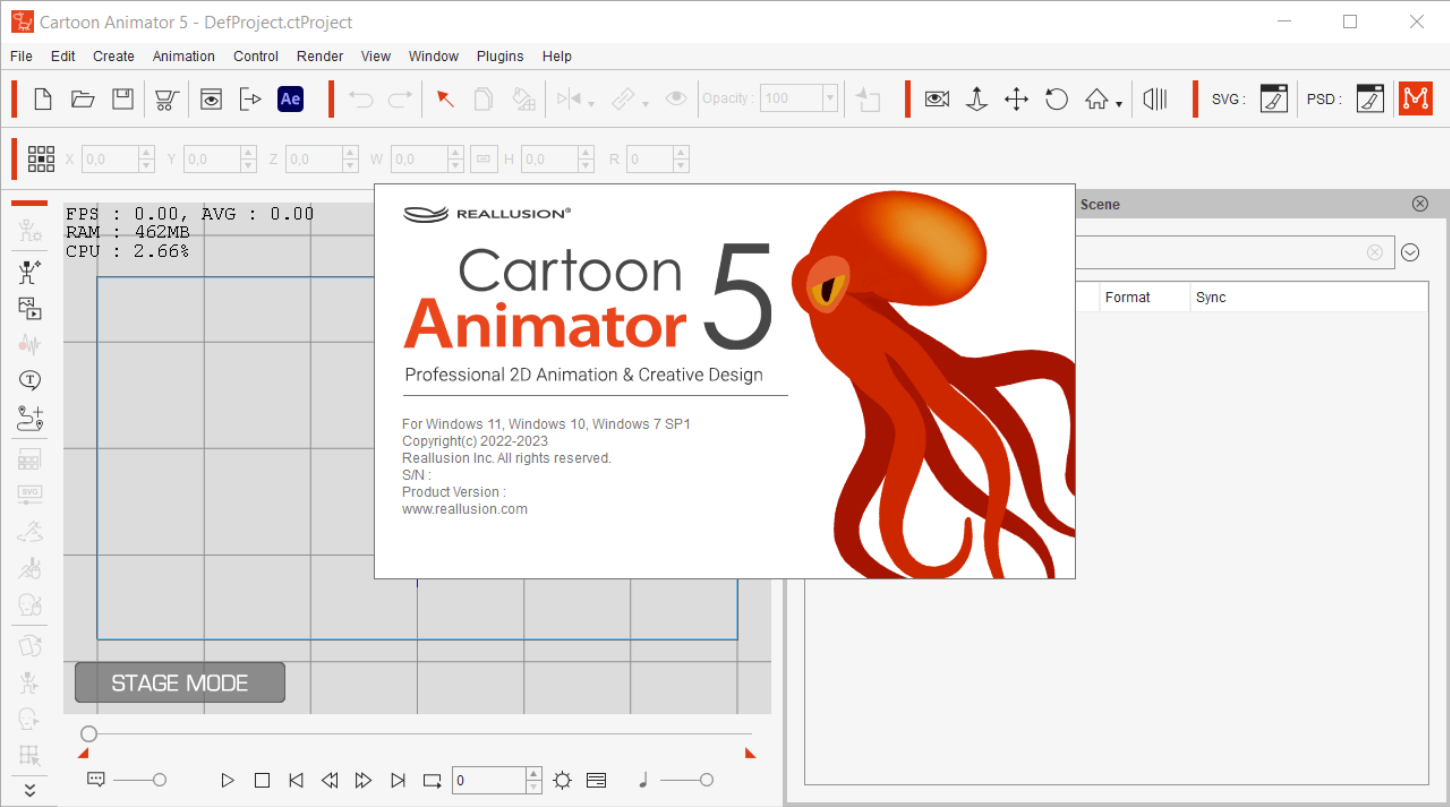The image size is (1450, 807).
Task: Open the home view dropdown arrow
Action: click(x=1118, y=104)
